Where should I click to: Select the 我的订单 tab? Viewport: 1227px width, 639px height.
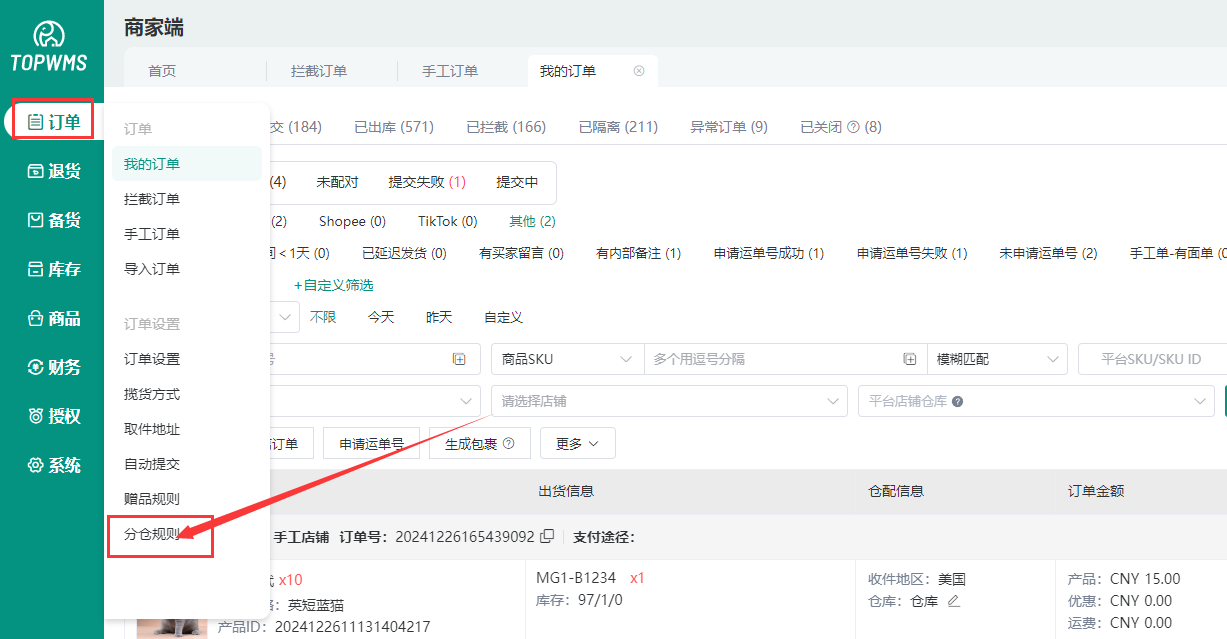coord(568,71)
